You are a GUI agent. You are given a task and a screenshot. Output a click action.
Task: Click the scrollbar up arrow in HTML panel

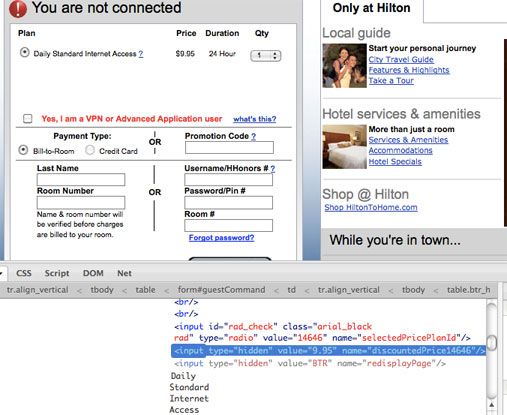492,405
